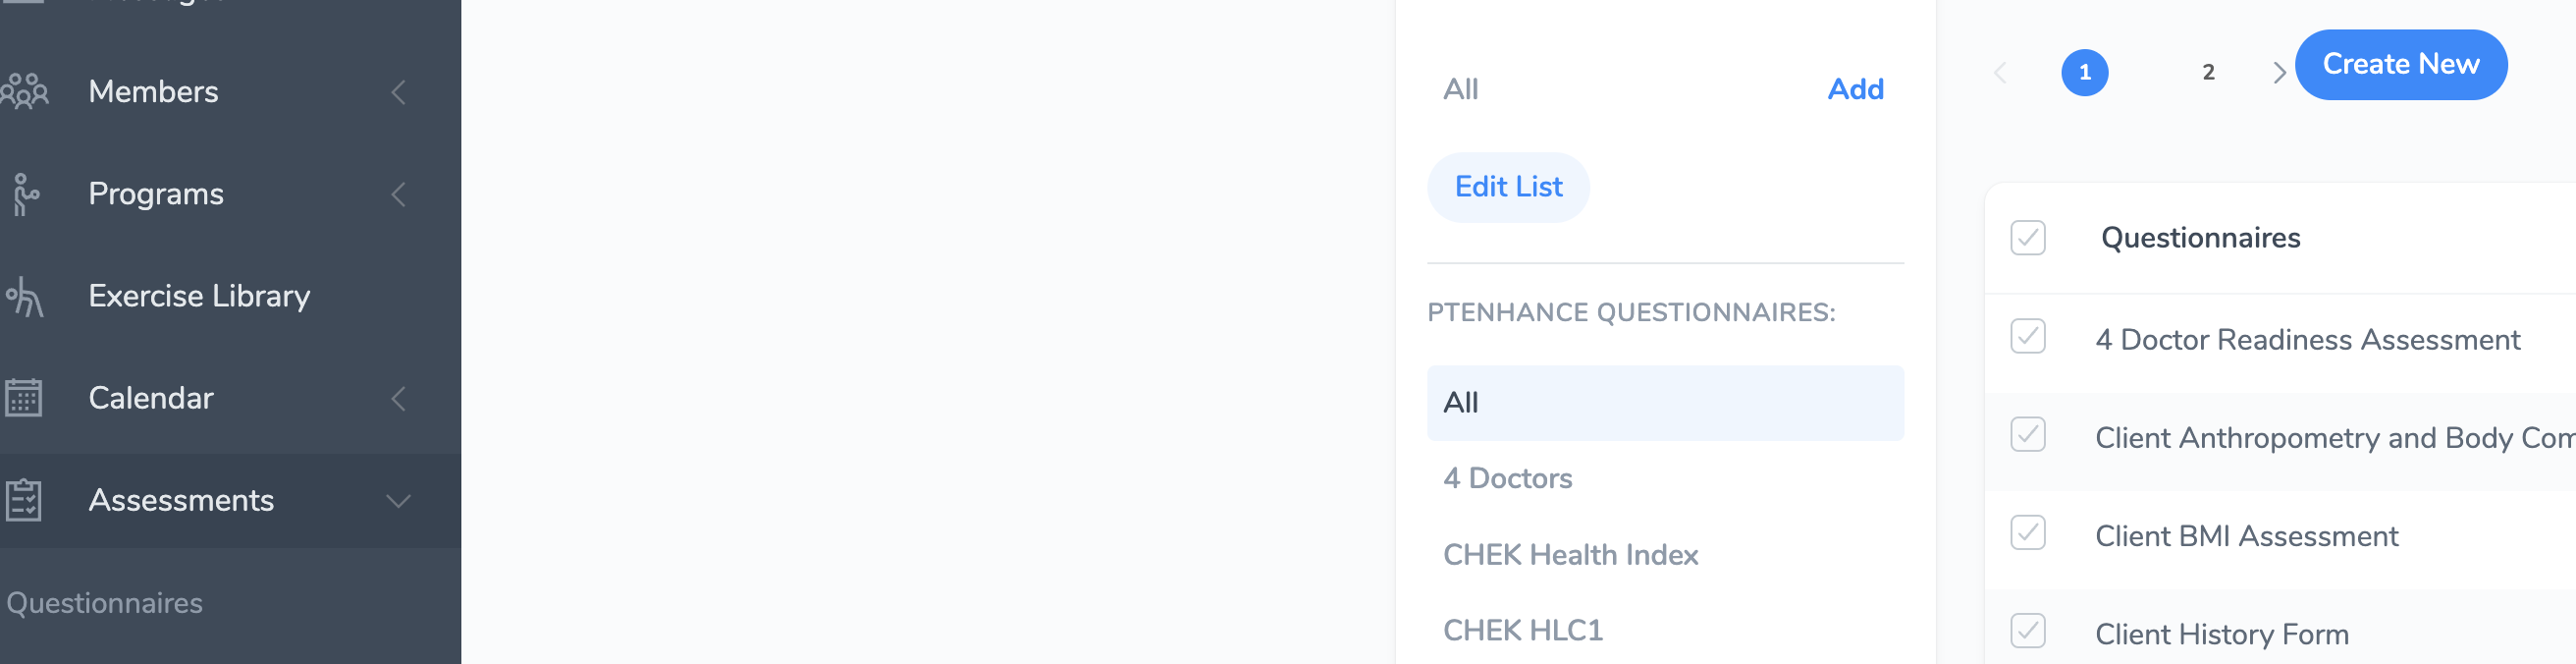This screenshot has width=2576, height=664.
Task: Expand the Calendar submenu chevron
Action: tap(398, 398)
